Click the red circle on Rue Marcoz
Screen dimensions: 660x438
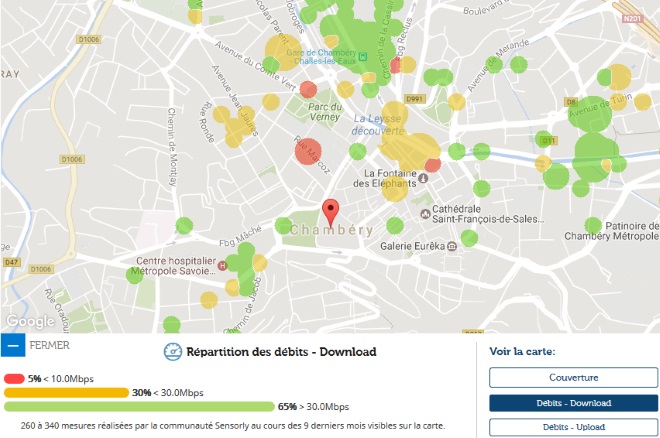tap(307, 149)
